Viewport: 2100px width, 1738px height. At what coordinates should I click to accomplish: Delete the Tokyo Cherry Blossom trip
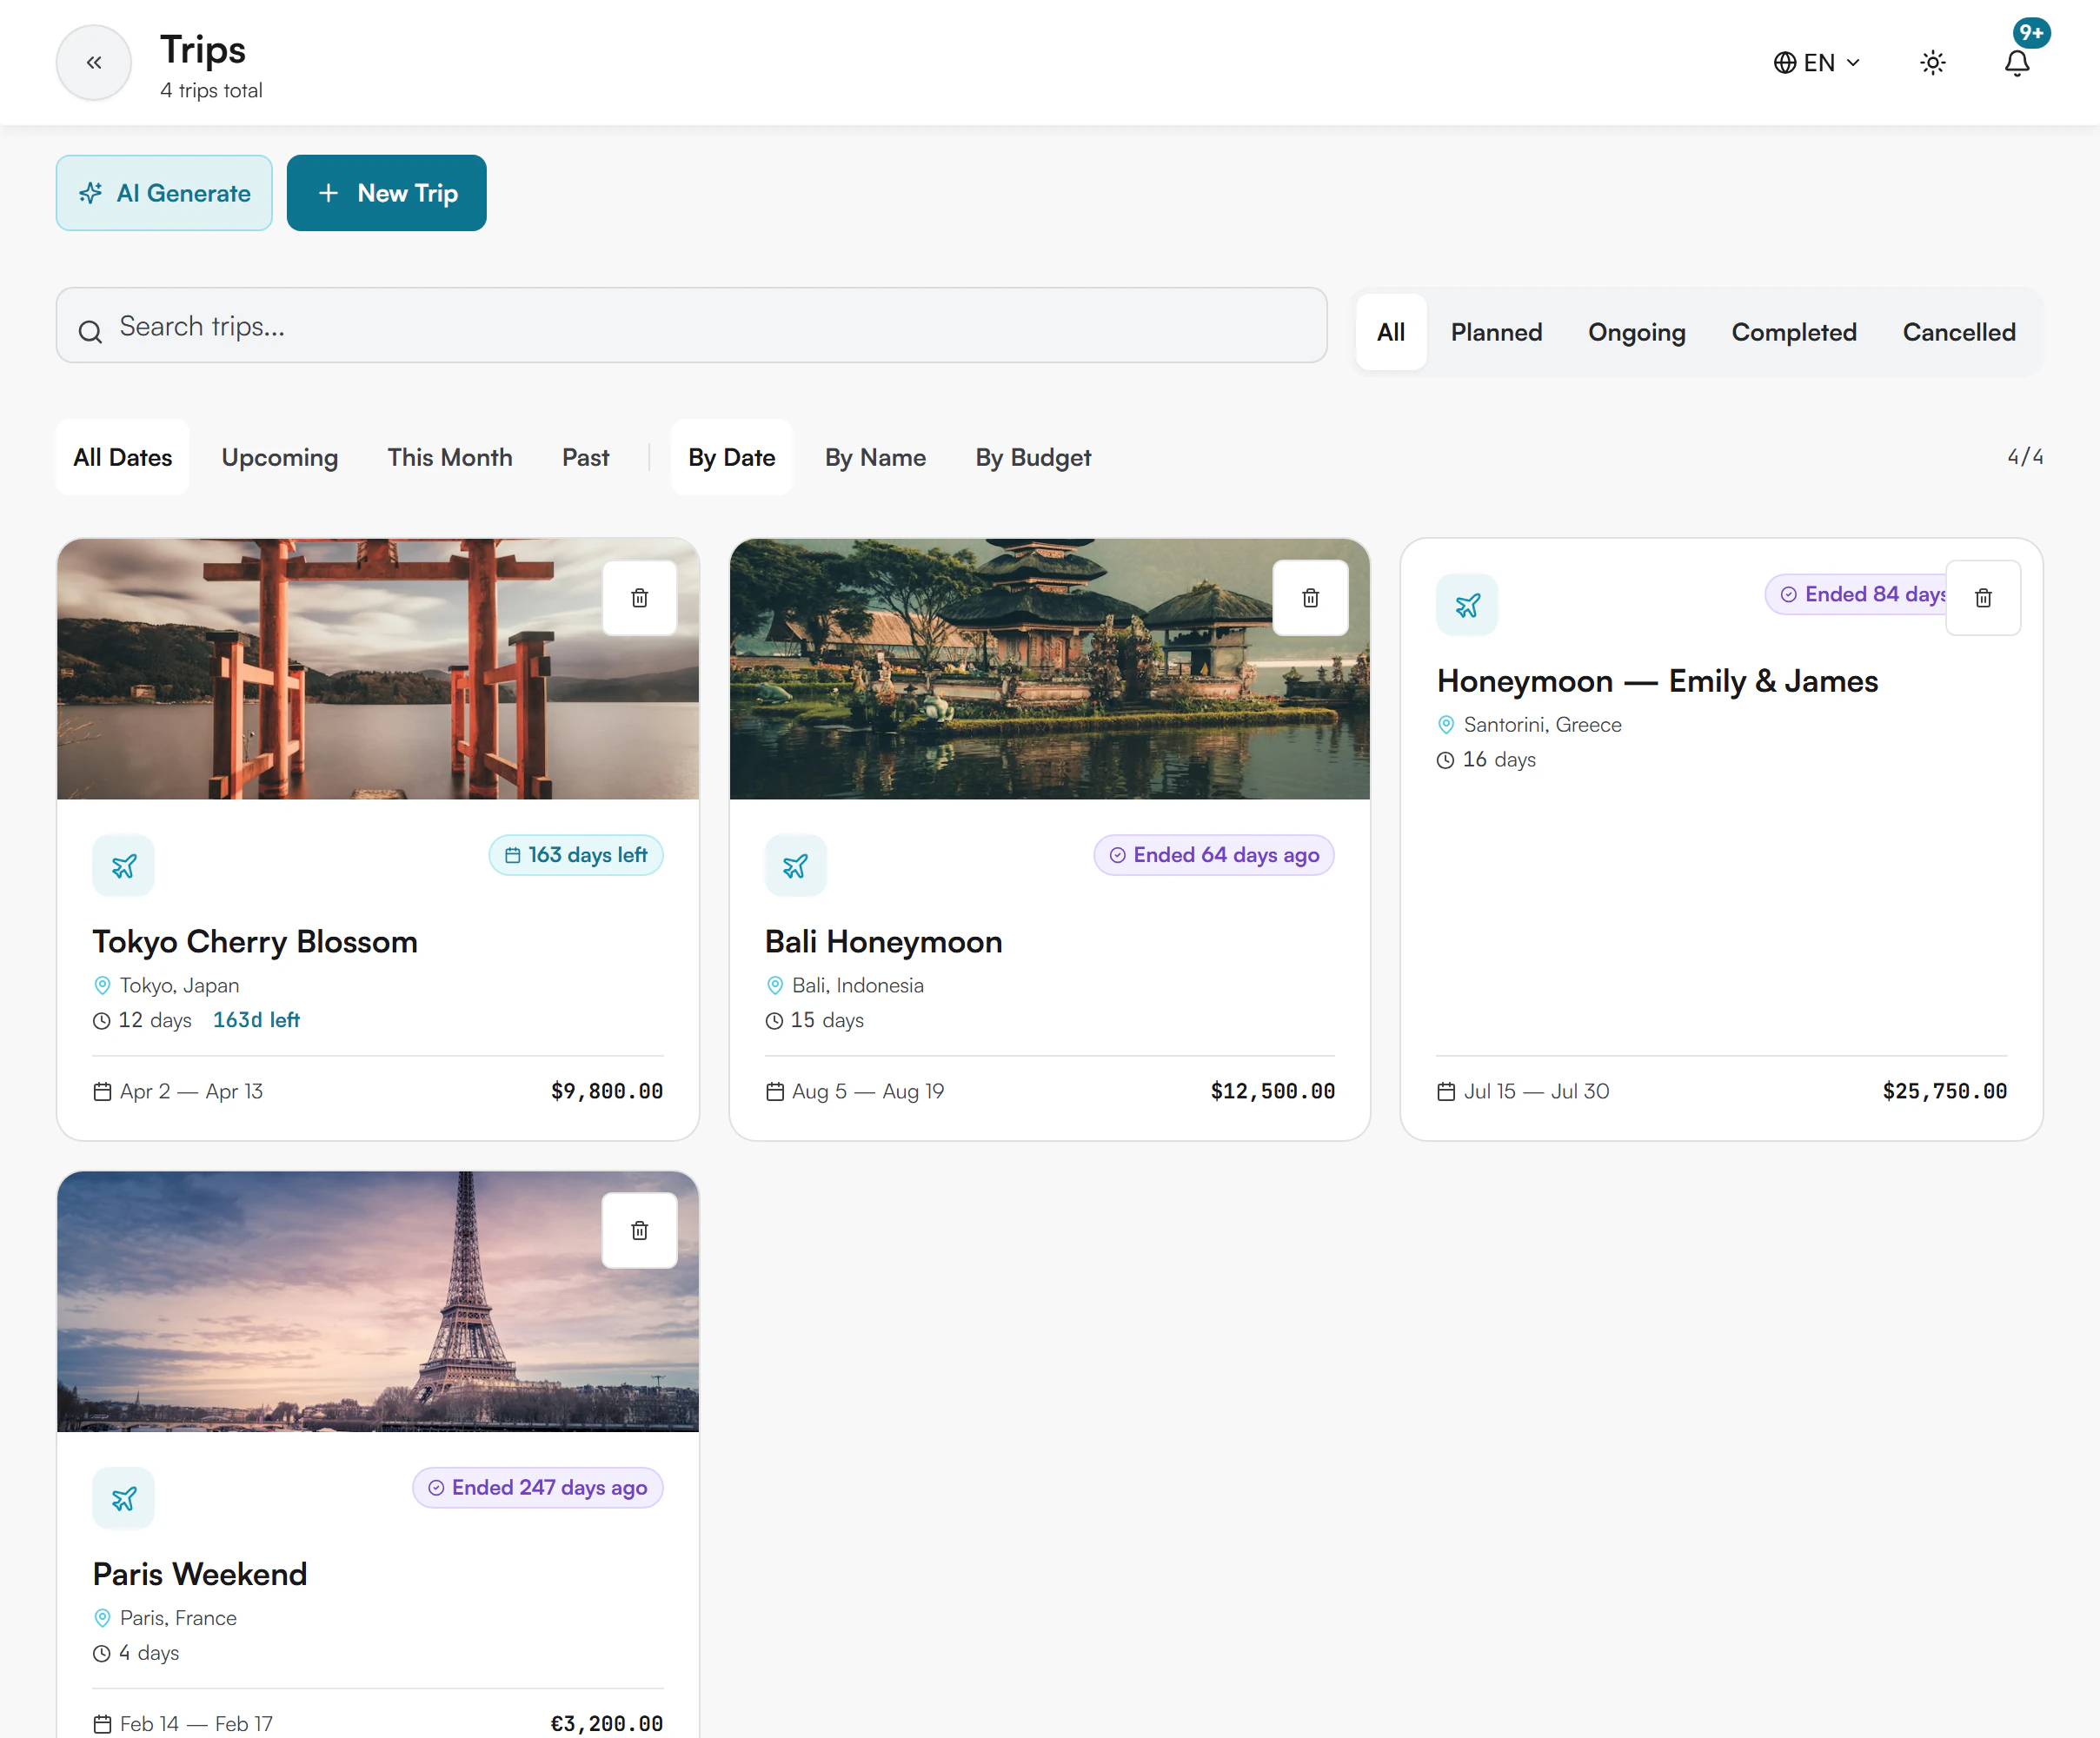coord(640,598)
